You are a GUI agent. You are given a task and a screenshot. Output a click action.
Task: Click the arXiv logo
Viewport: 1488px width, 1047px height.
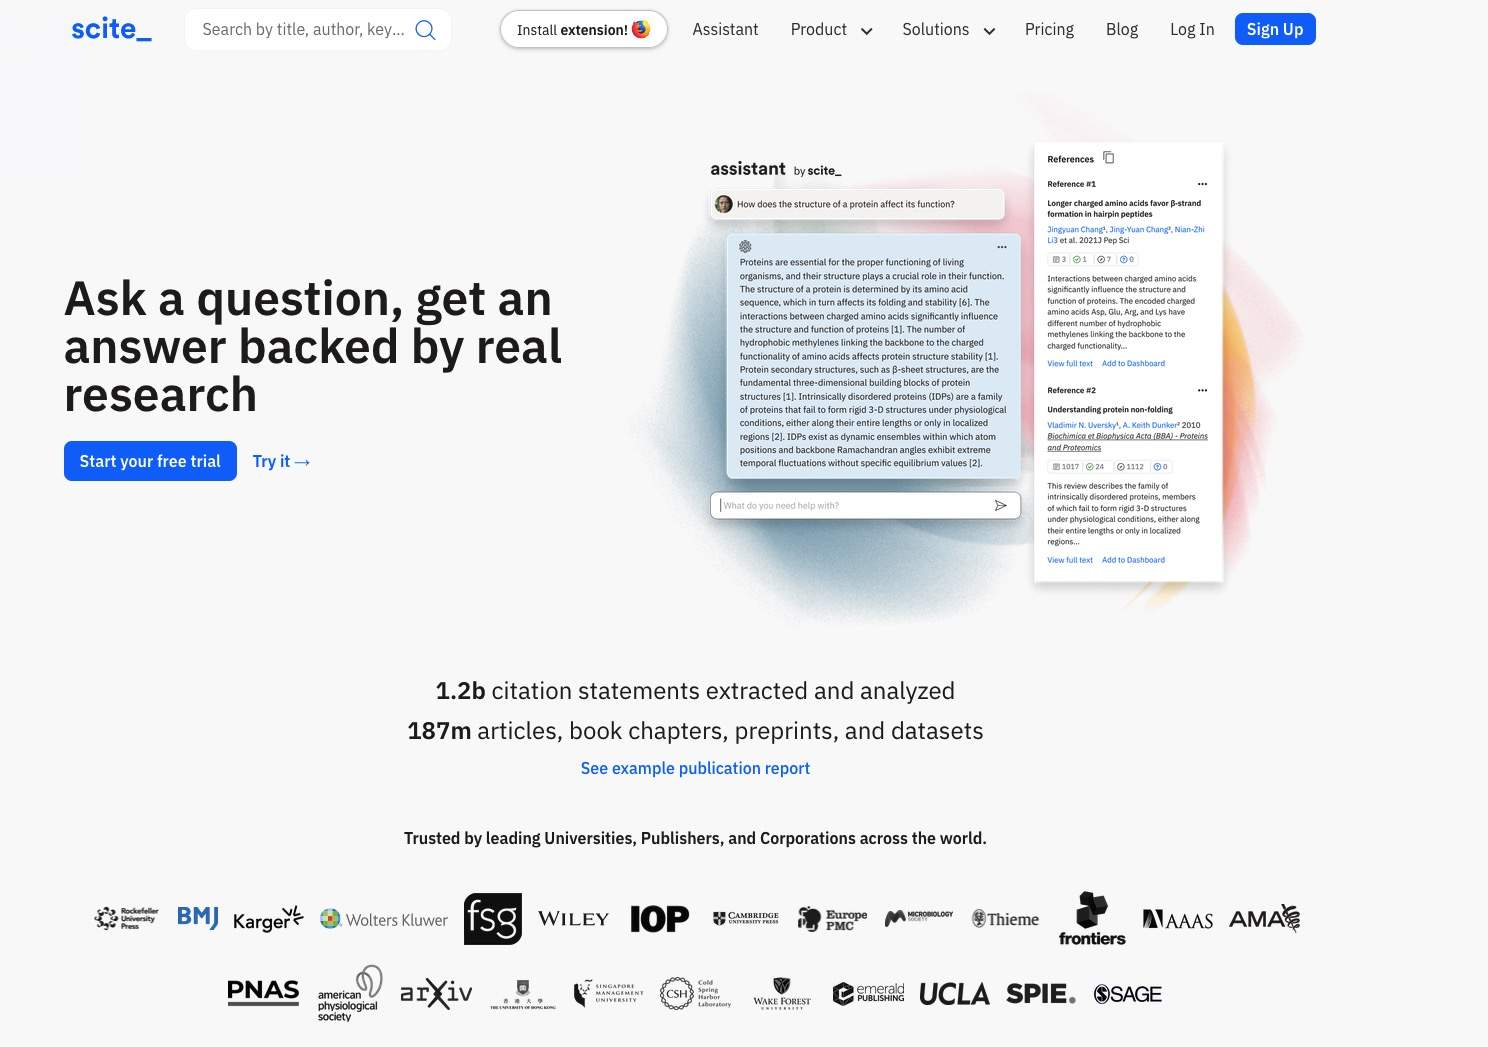[x=436, y=993]
